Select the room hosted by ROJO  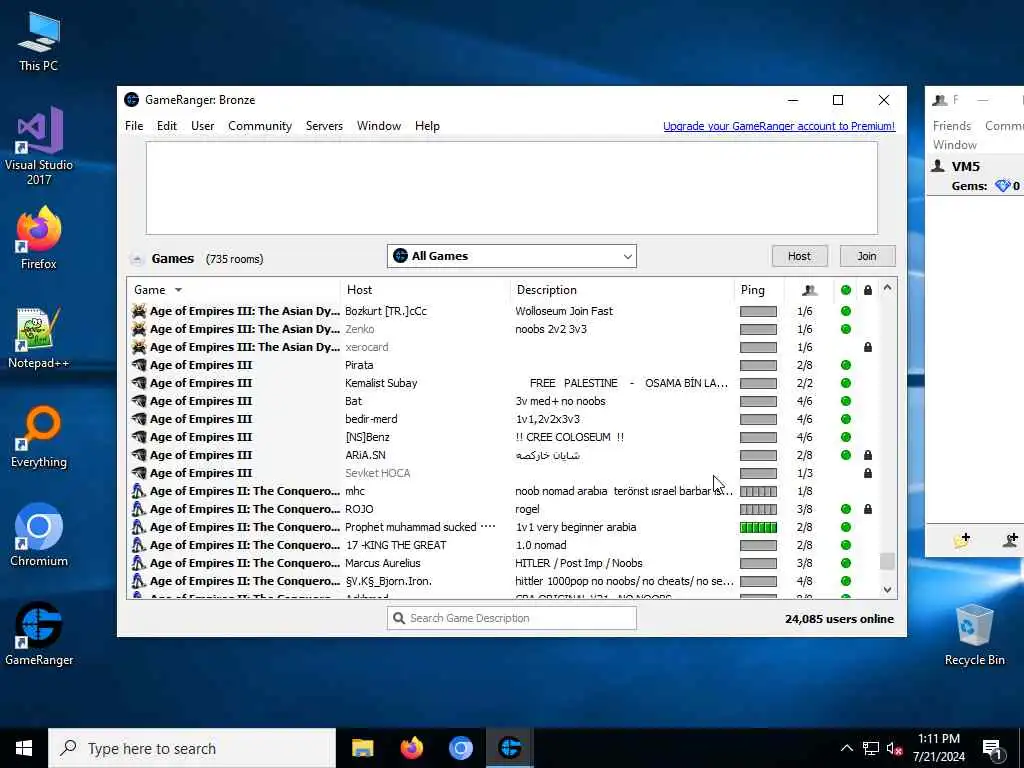coord(503,509)
